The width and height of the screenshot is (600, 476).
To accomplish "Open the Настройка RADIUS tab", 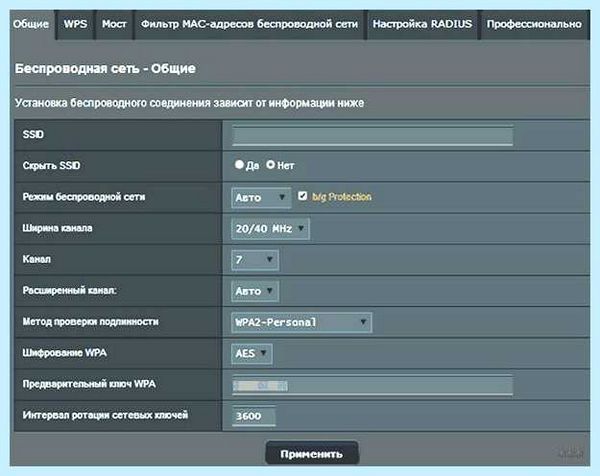I will coord(422,24).
